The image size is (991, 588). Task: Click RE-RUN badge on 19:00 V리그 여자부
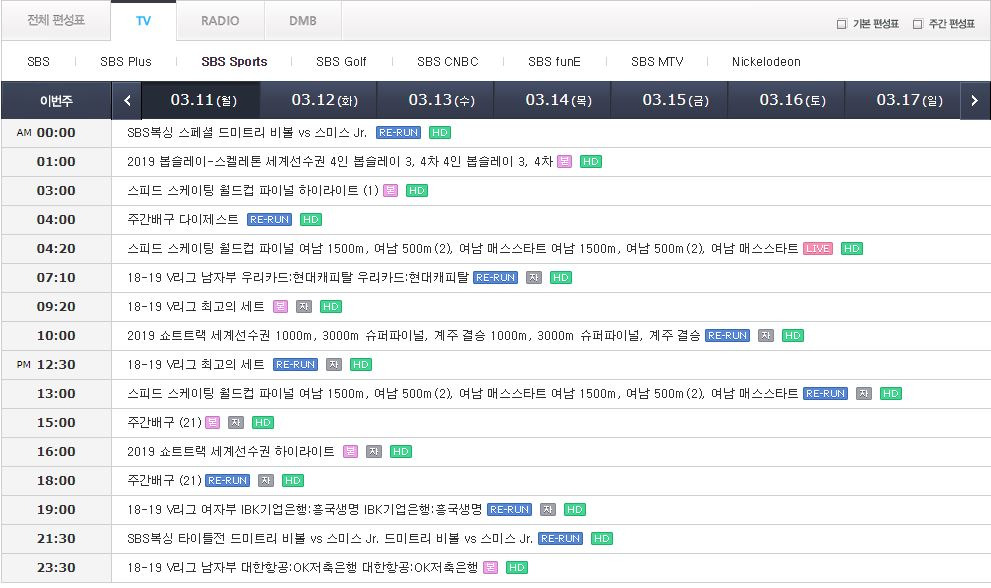pyautogui.click(x=509, y=511)
